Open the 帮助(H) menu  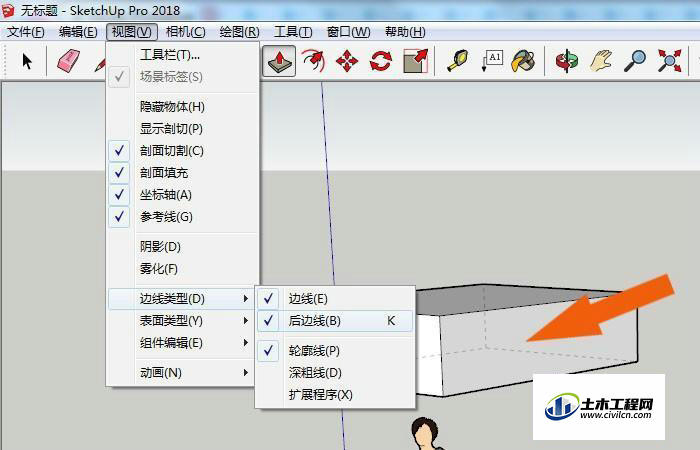point(405,32)
